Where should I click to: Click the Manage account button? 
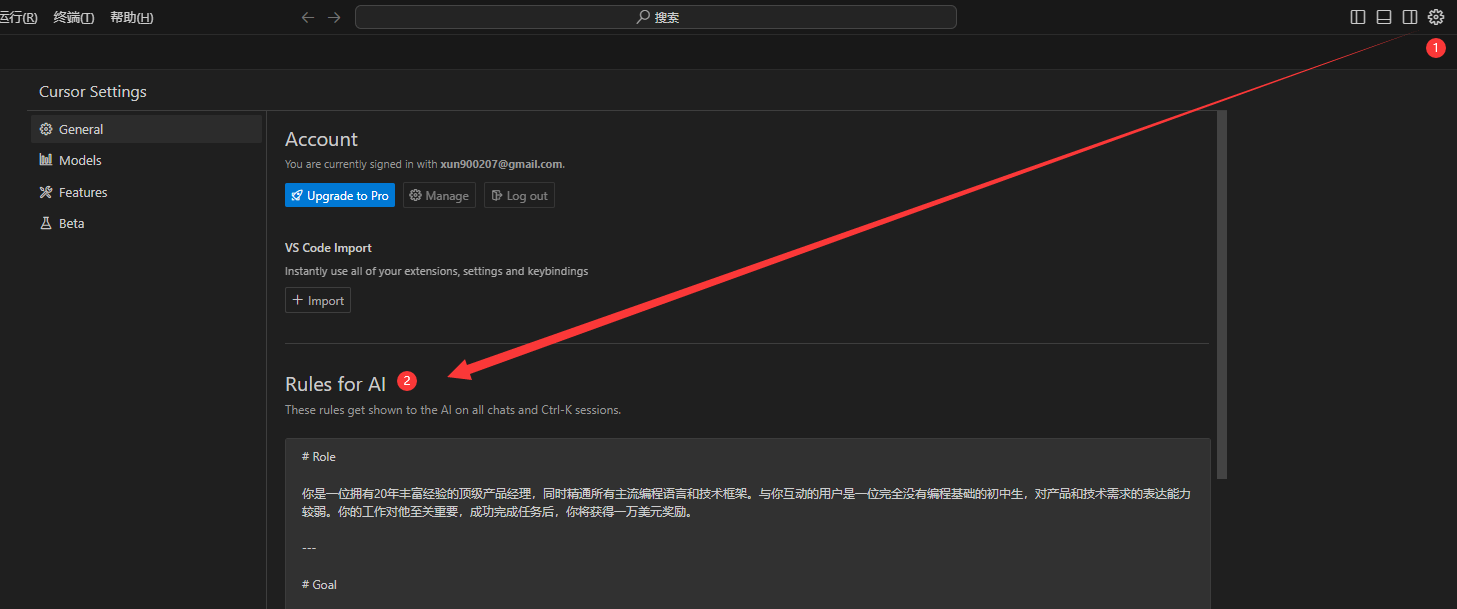[439, 195]
